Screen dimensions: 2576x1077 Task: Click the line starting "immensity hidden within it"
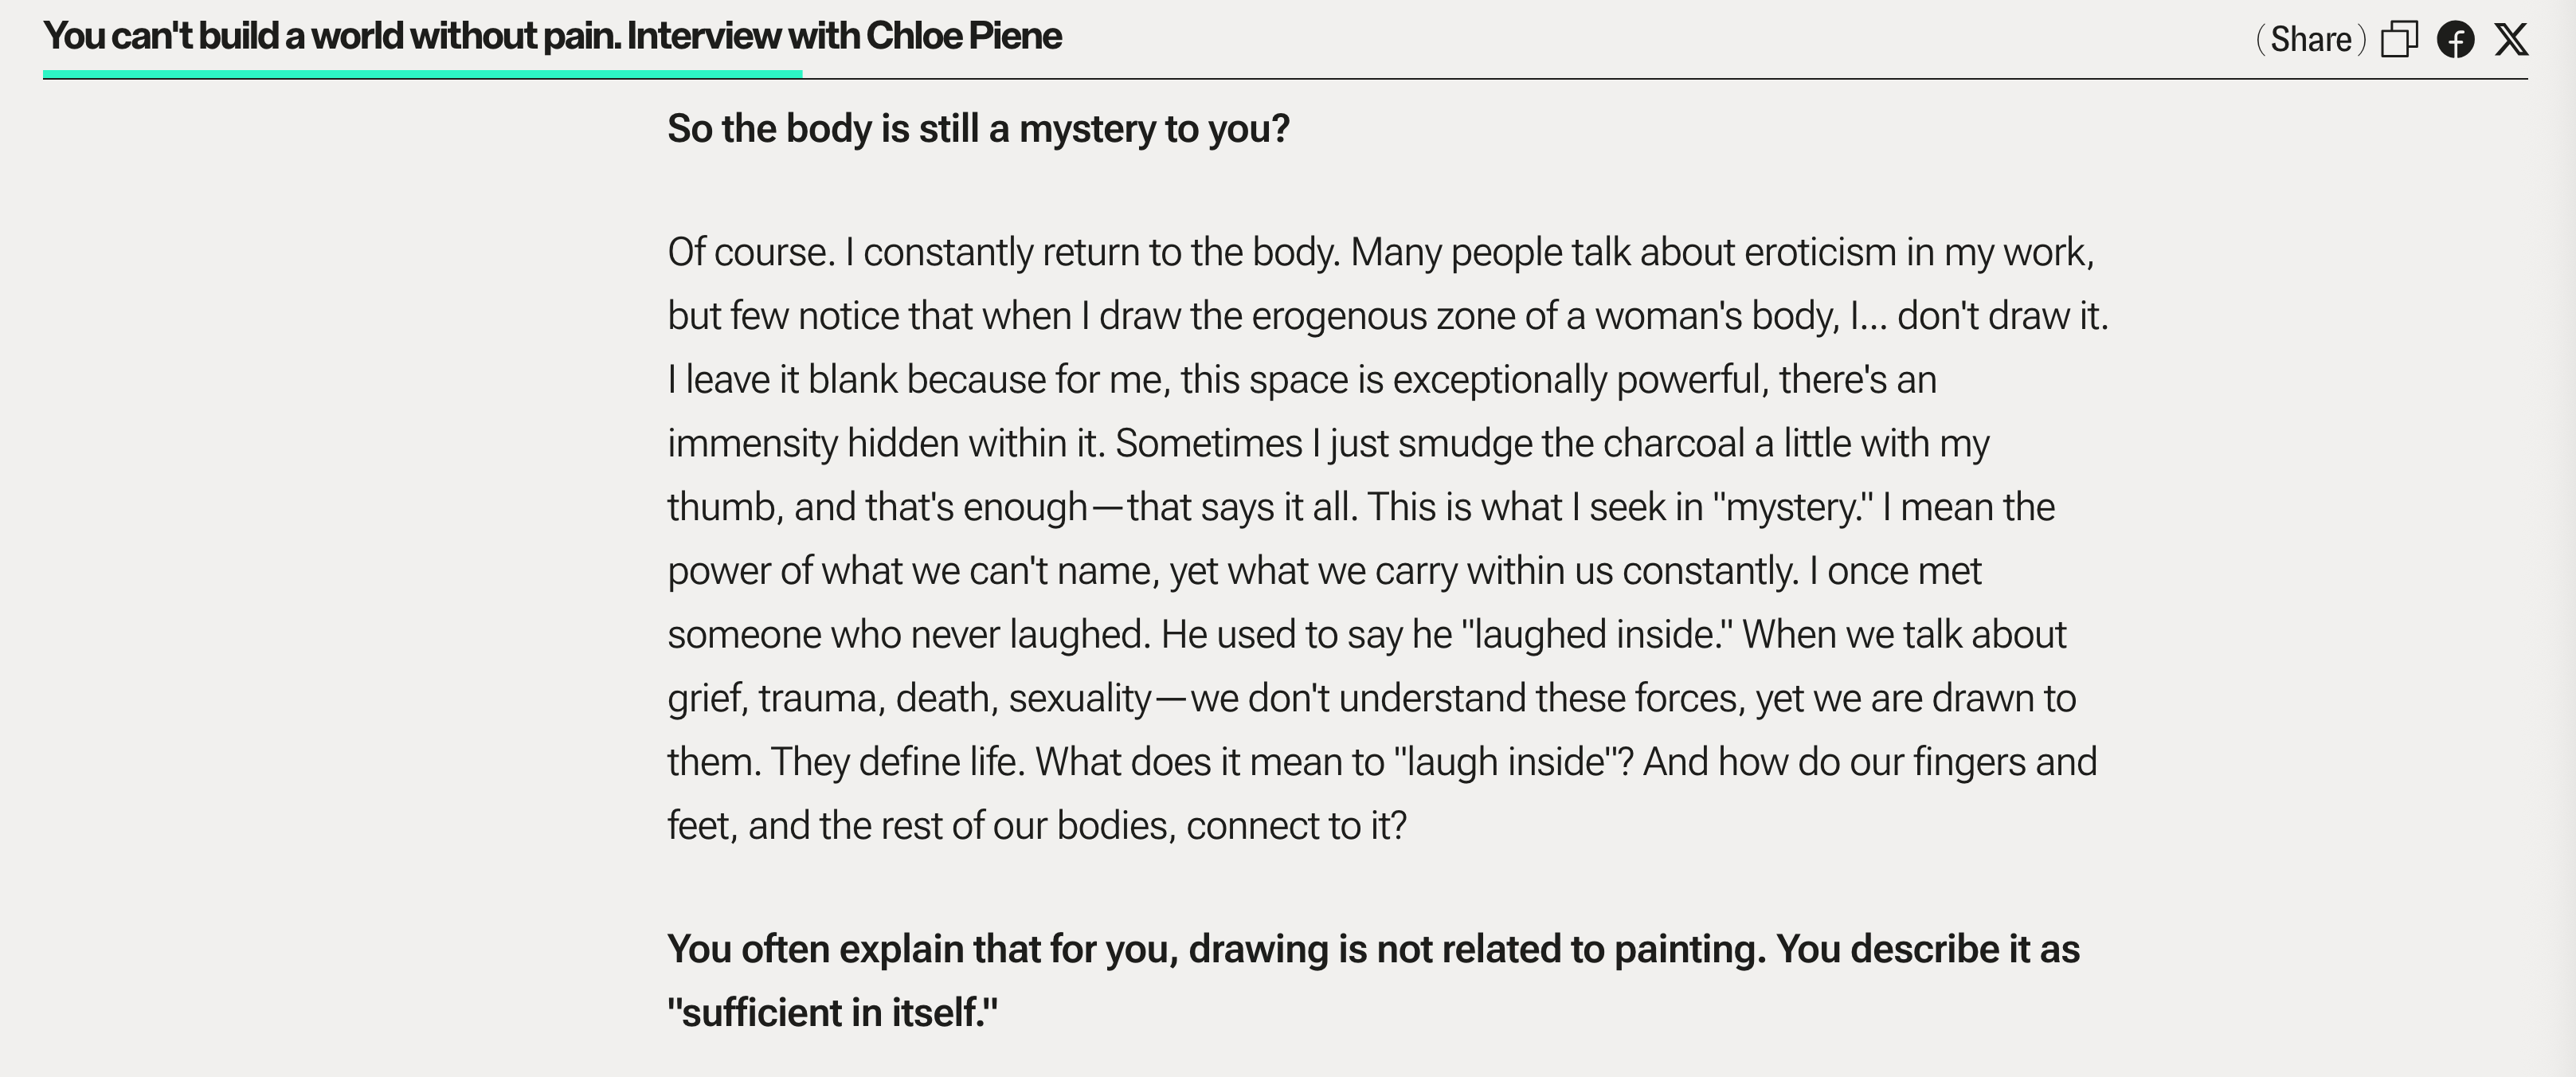1327,443
